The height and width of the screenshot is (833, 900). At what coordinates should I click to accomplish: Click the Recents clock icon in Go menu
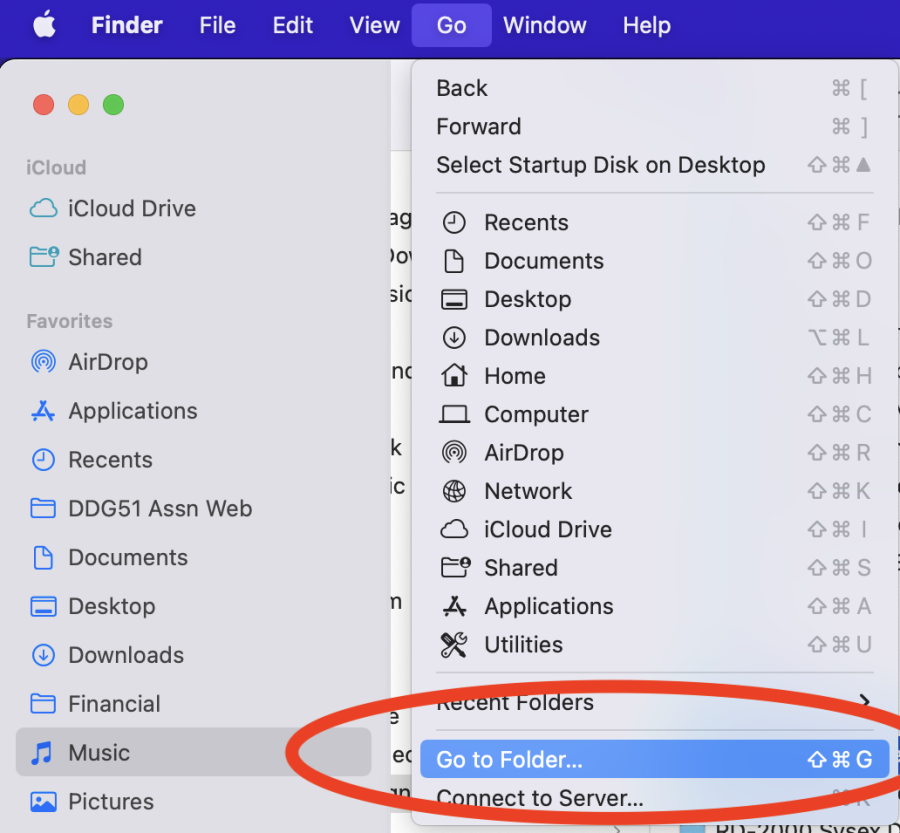pos(454,222)
